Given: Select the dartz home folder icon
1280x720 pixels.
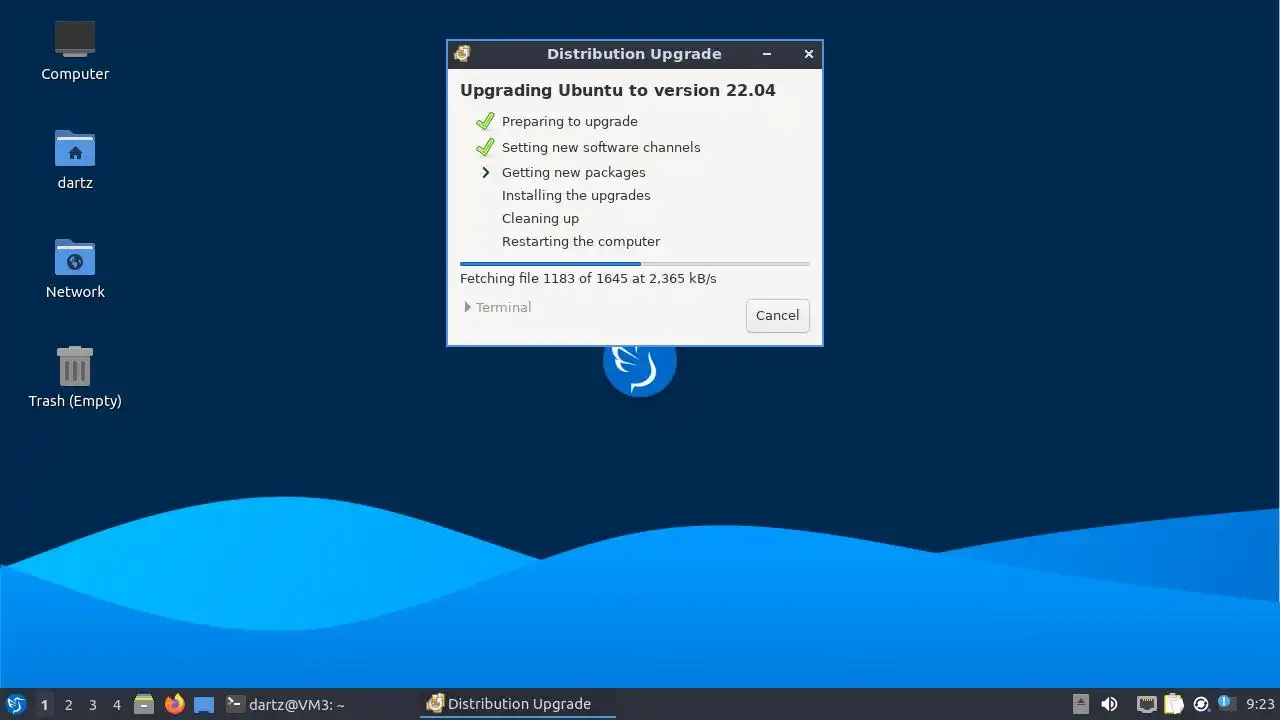Looking at the screenshot, I should pyautogui.click(x=75, y=160).
